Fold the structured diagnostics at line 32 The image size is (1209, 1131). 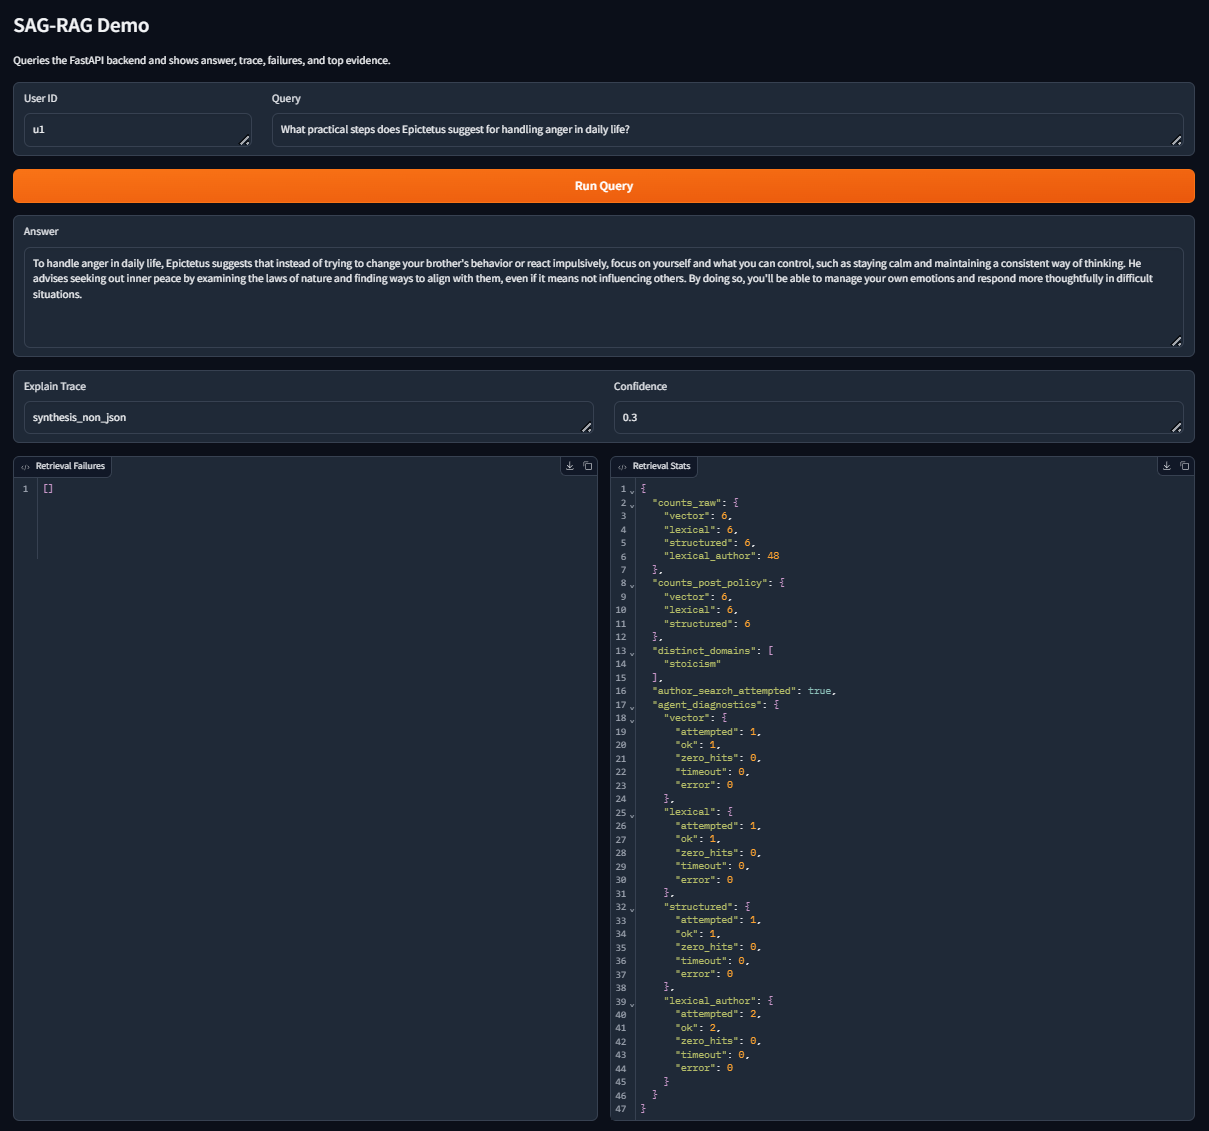pyautogui.click(x=632, y=908)
